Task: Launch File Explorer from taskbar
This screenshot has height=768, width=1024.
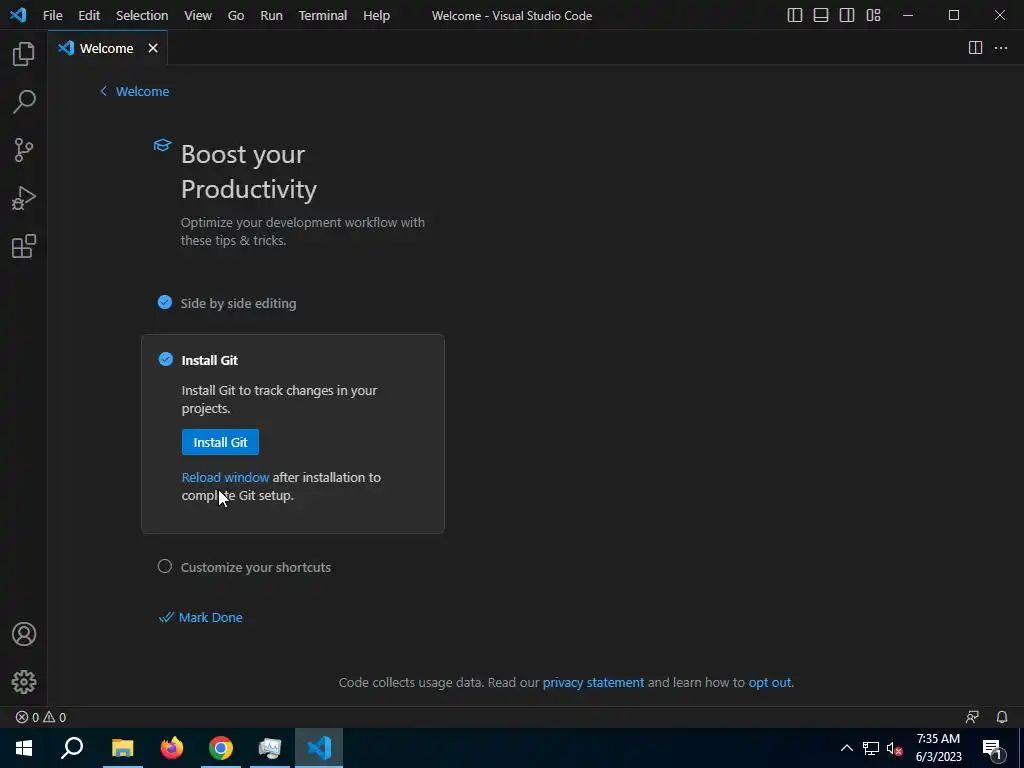Action: pos(122,748)
